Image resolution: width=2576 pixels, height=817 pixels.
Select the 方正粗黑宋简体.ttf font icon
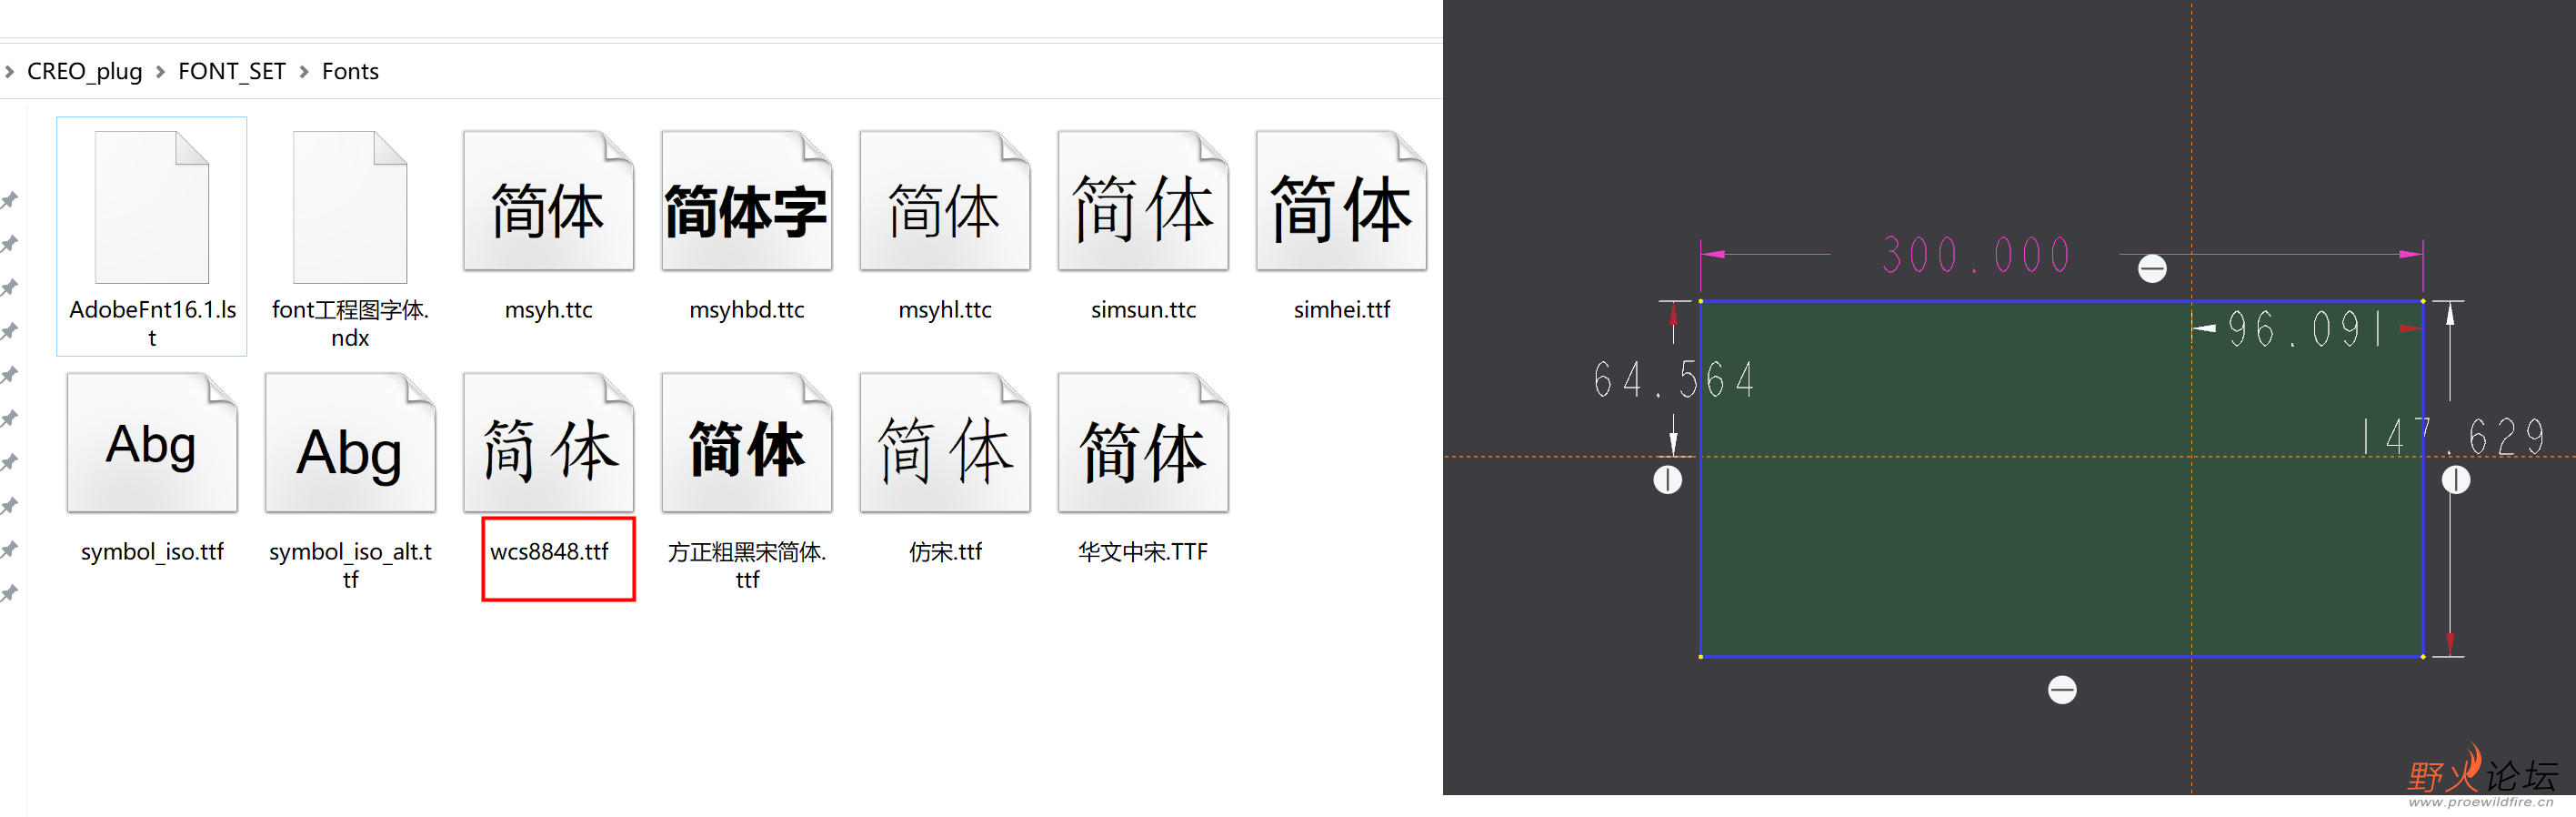point(746,443)
